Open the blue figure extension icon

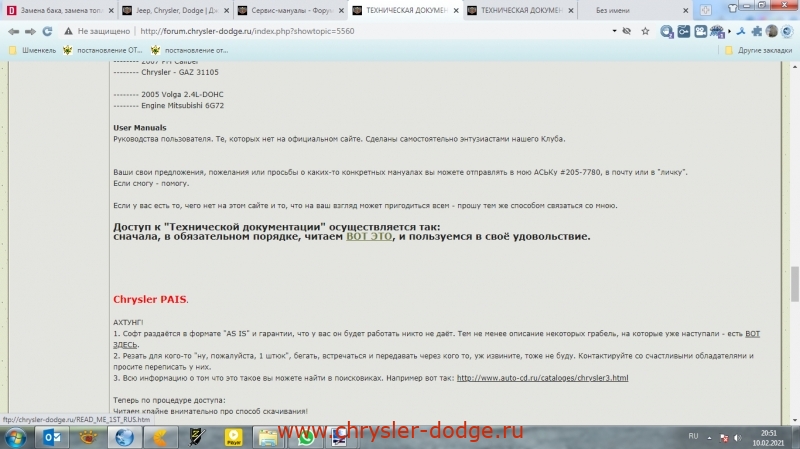(741, 32)
